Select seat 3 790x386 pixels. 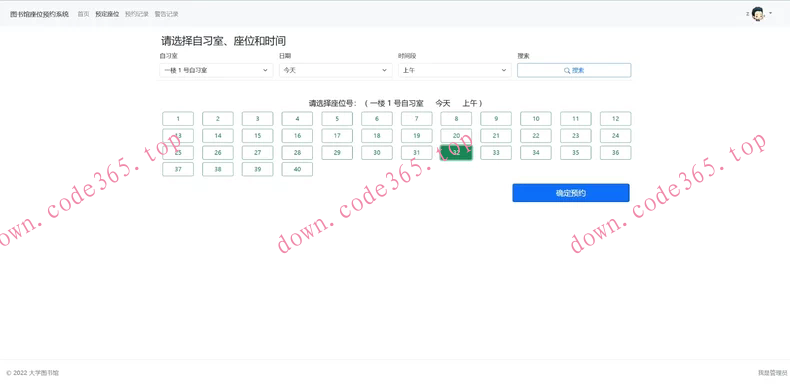click(257, 119)
